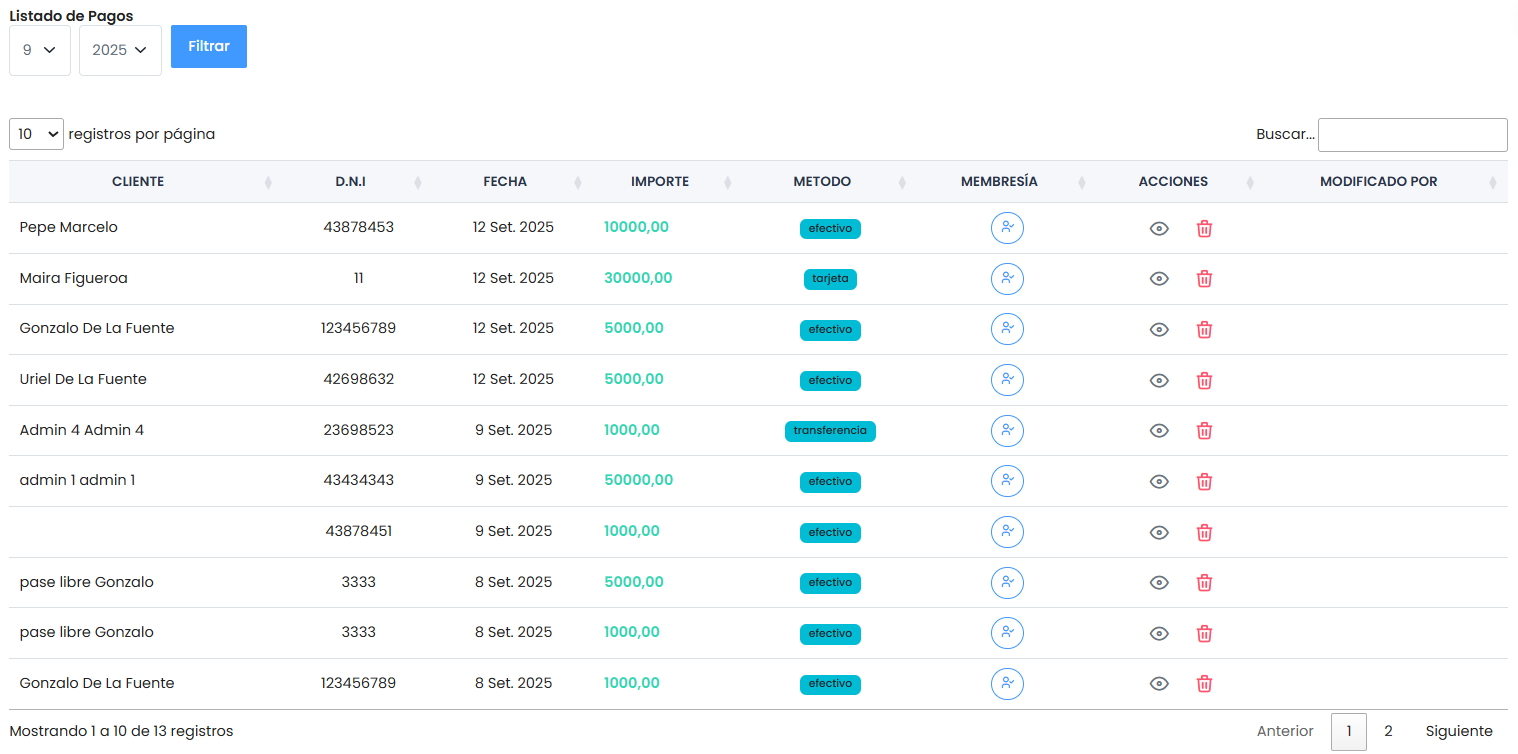Click trash icon for admin 1 admin 1
Image resolution: width=1518 pixels, height=754 pixels.
coord(1204,482)
